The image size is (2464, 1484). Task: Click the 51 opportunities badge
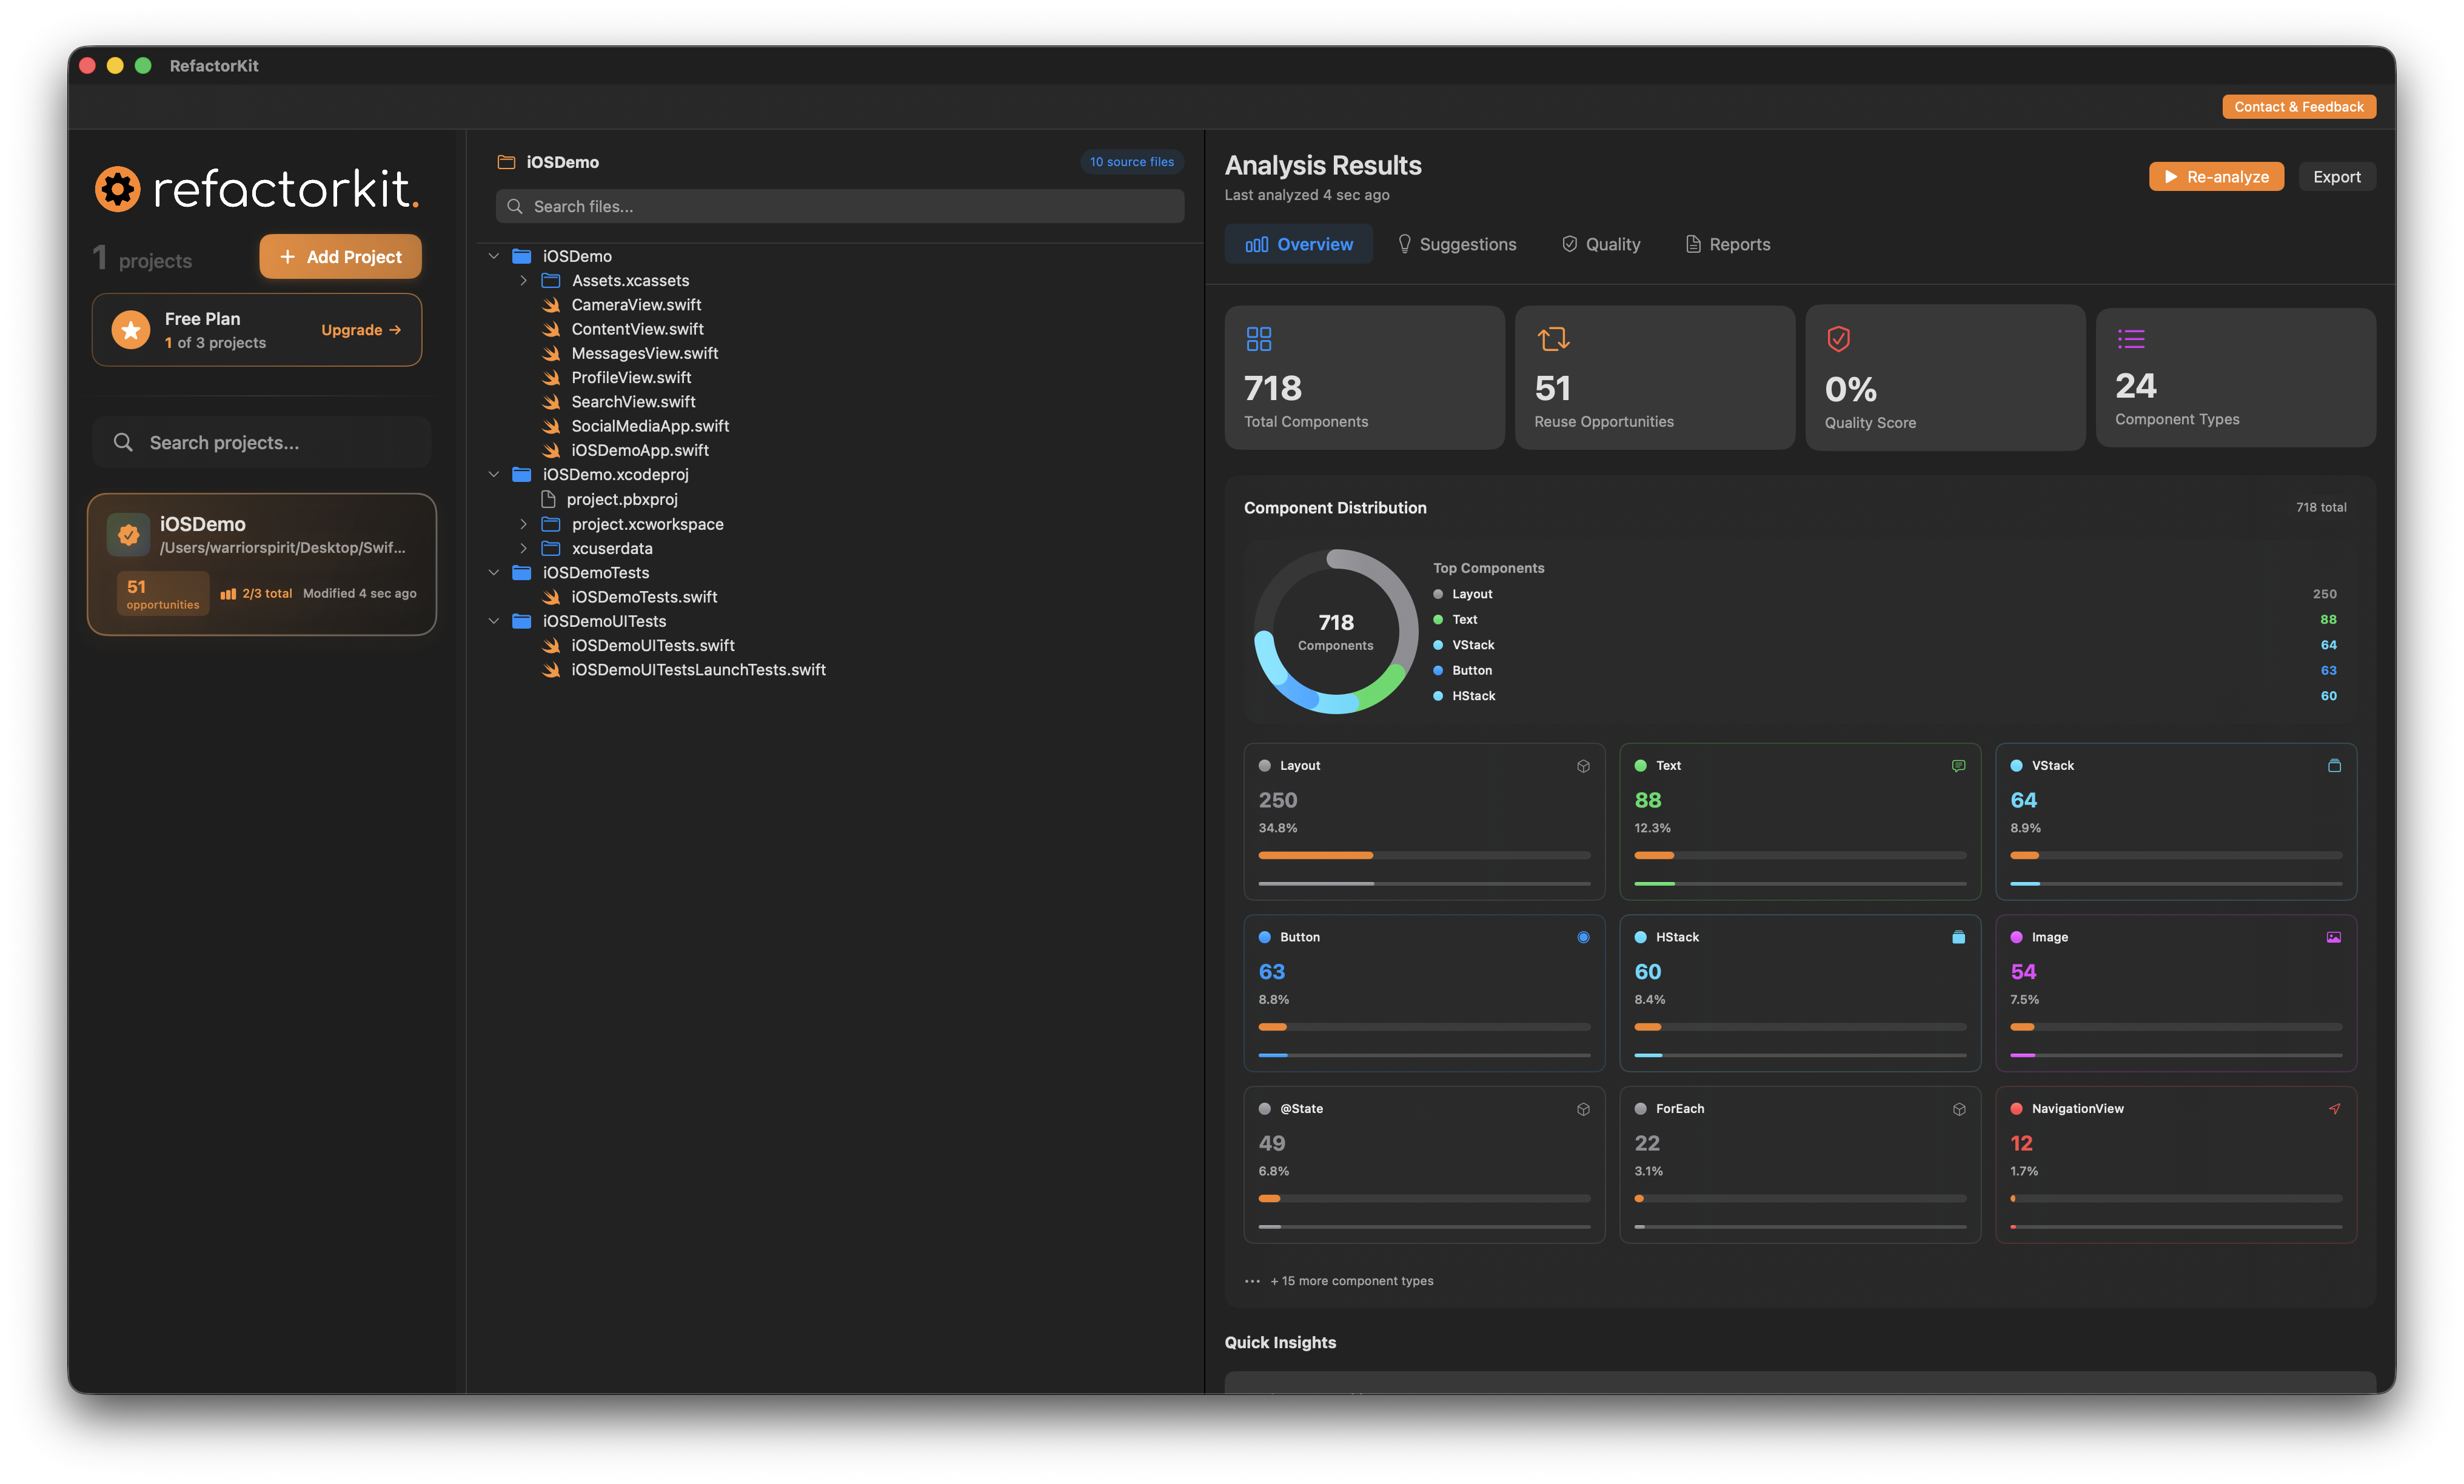click(x=162, y=594)
